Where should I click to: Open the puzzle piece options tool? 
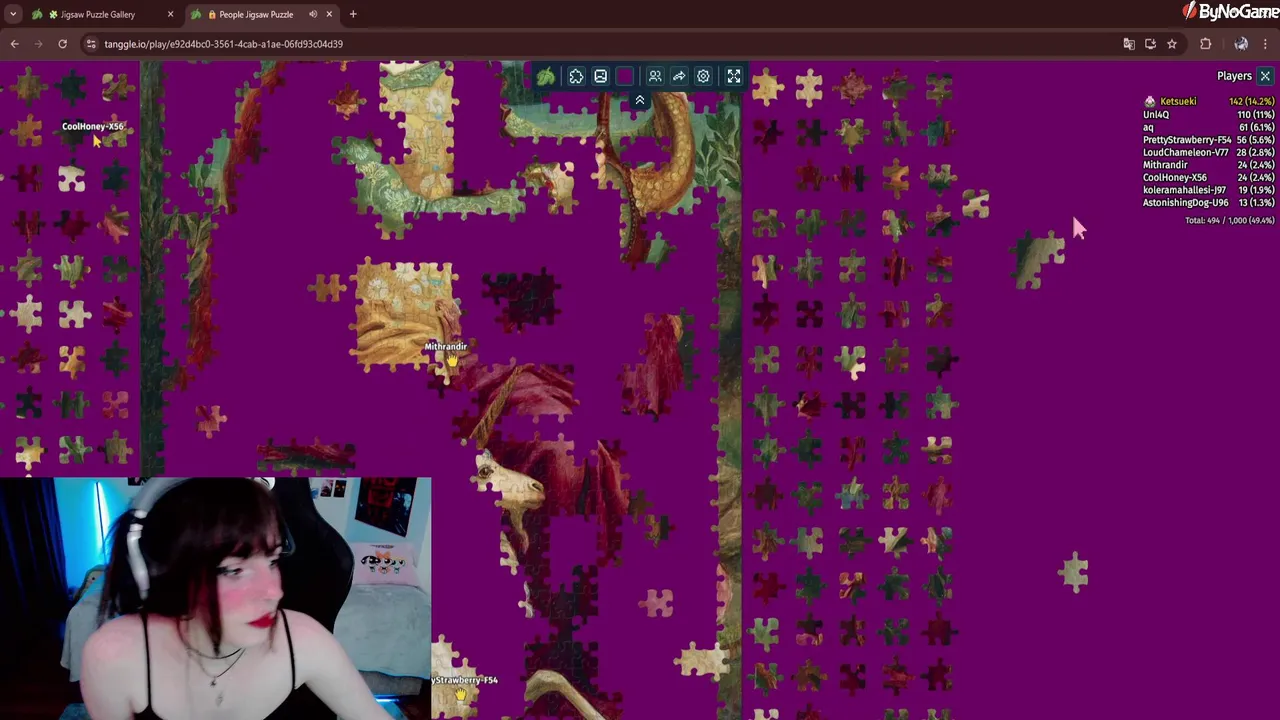pyautogui.click(x=576, y=76)
